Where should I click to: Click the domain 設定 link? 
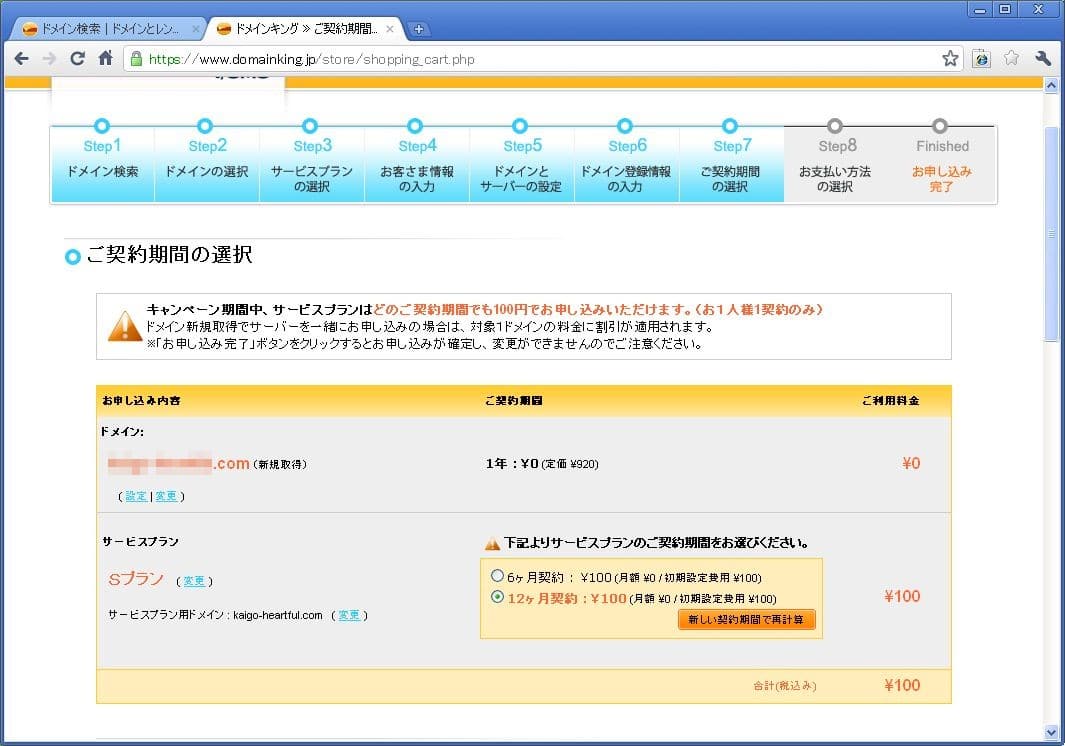(135, 496)
